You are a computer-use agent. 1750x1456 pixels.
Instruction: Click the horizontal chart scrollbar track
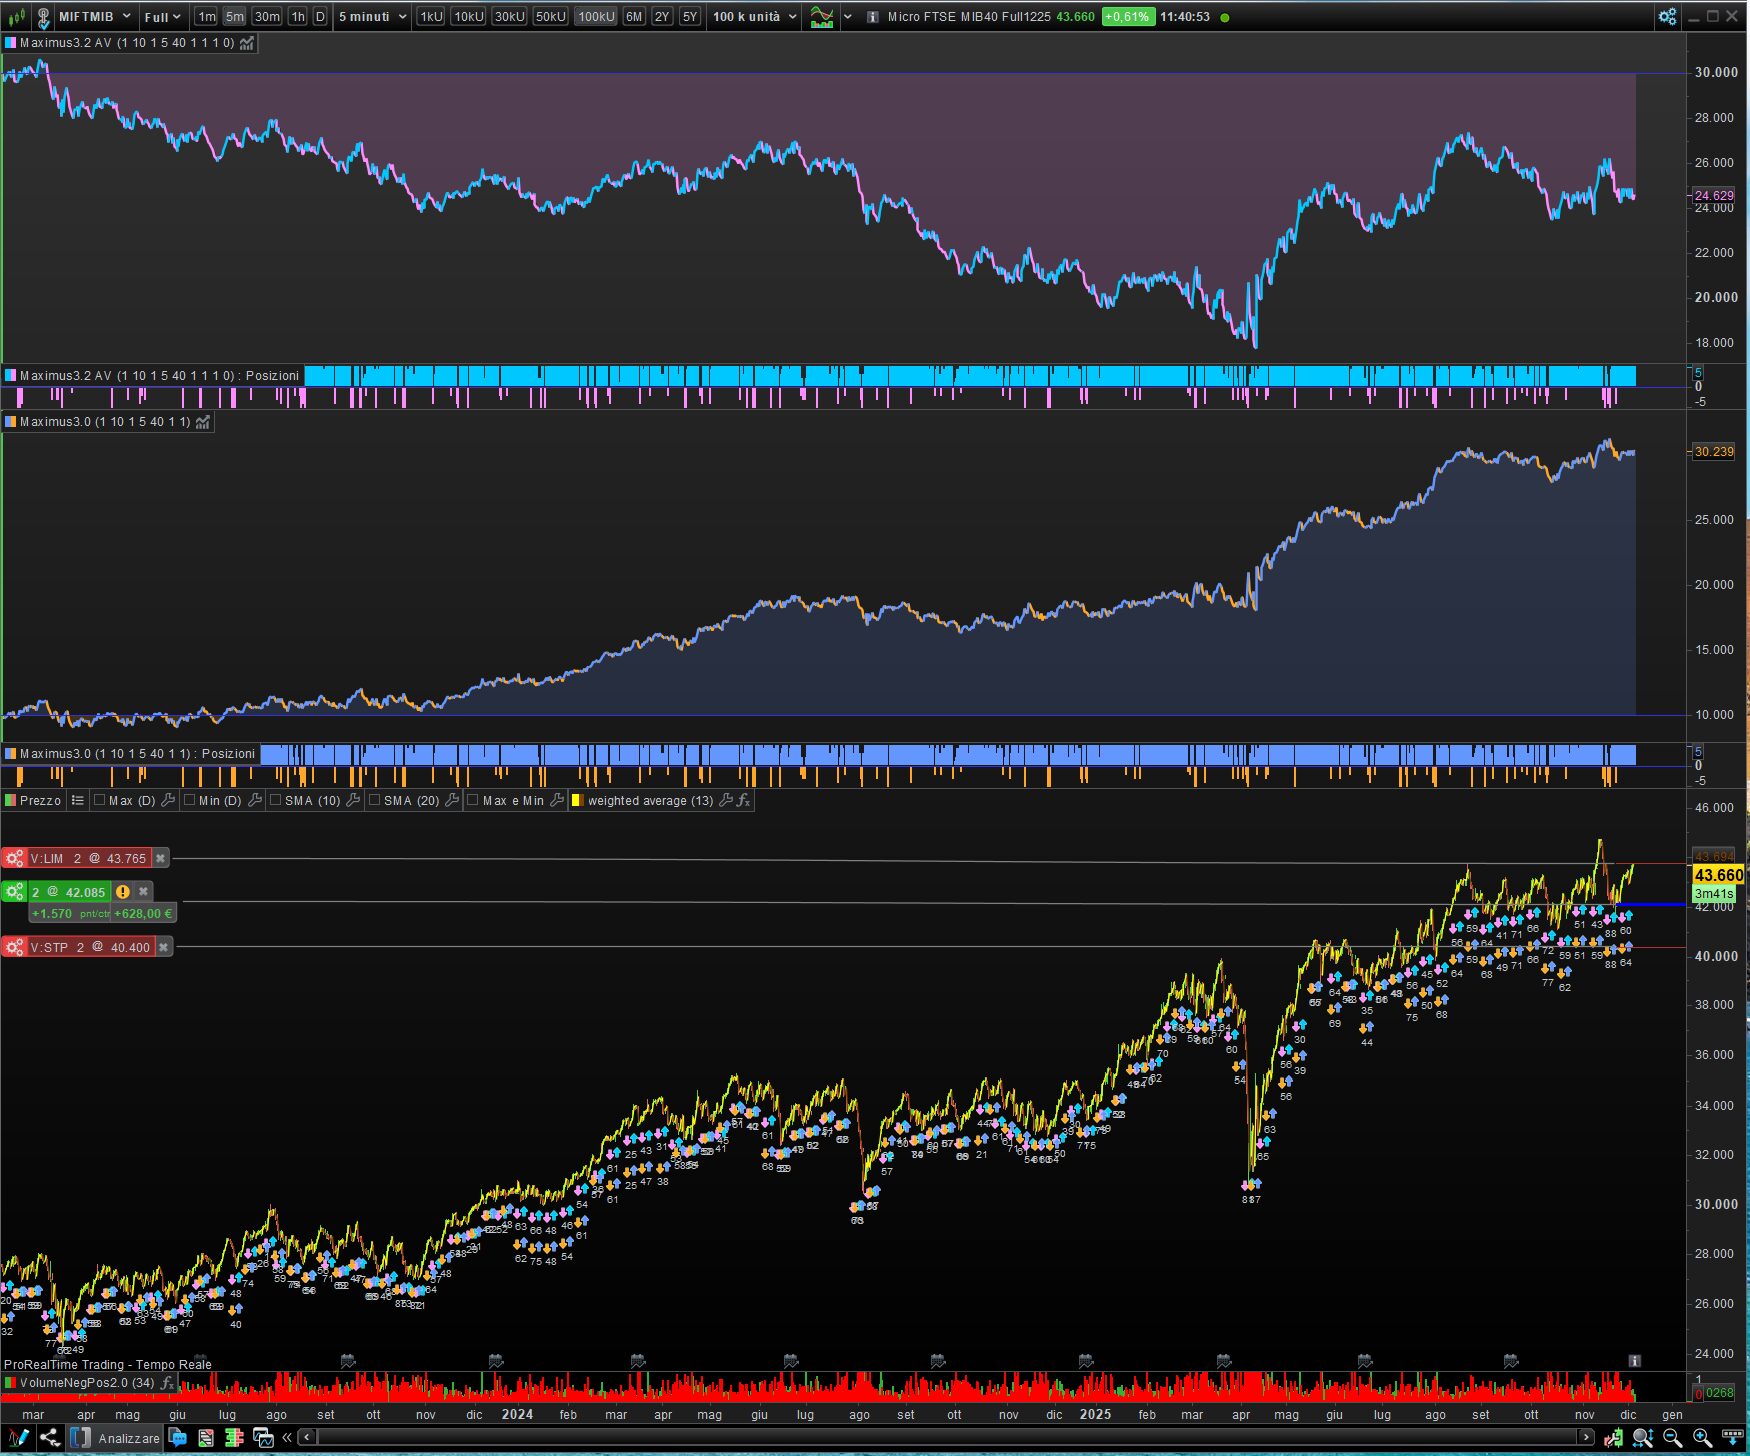pos(947,1438)
